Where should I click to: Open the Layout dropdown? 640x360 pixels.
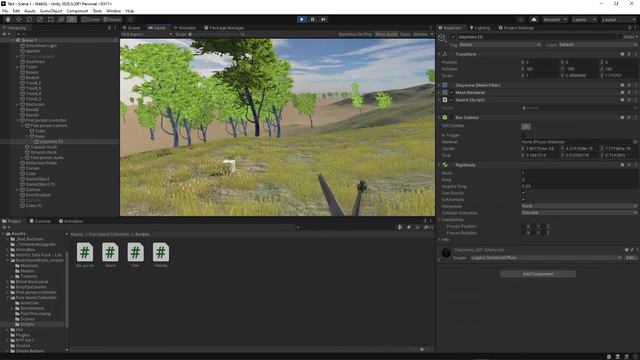[618, 20]
